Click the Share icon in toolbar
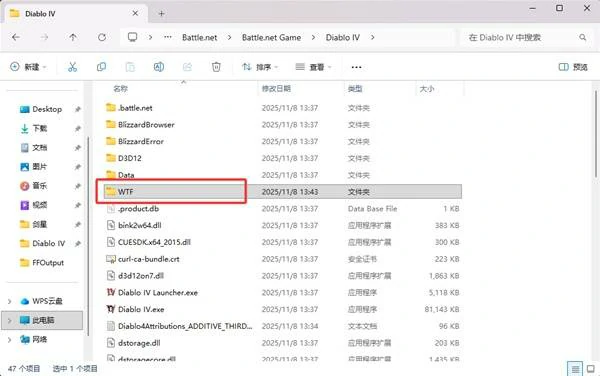 (187, 67)
